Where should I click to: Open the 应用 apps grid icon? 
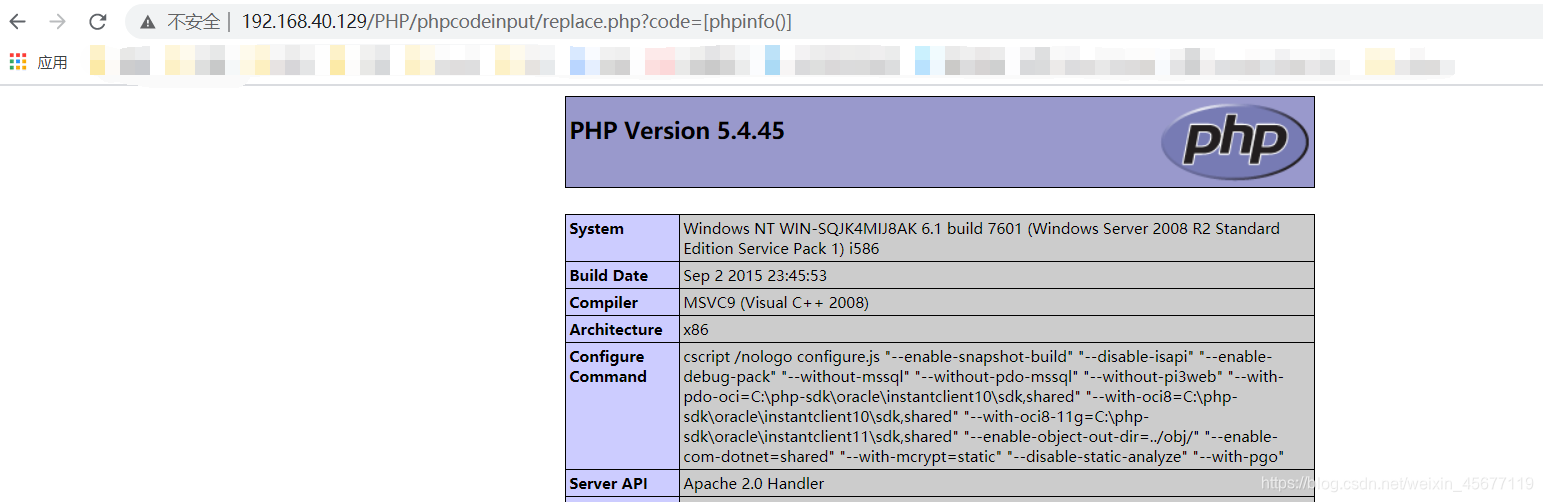click(x=18, y=62)
